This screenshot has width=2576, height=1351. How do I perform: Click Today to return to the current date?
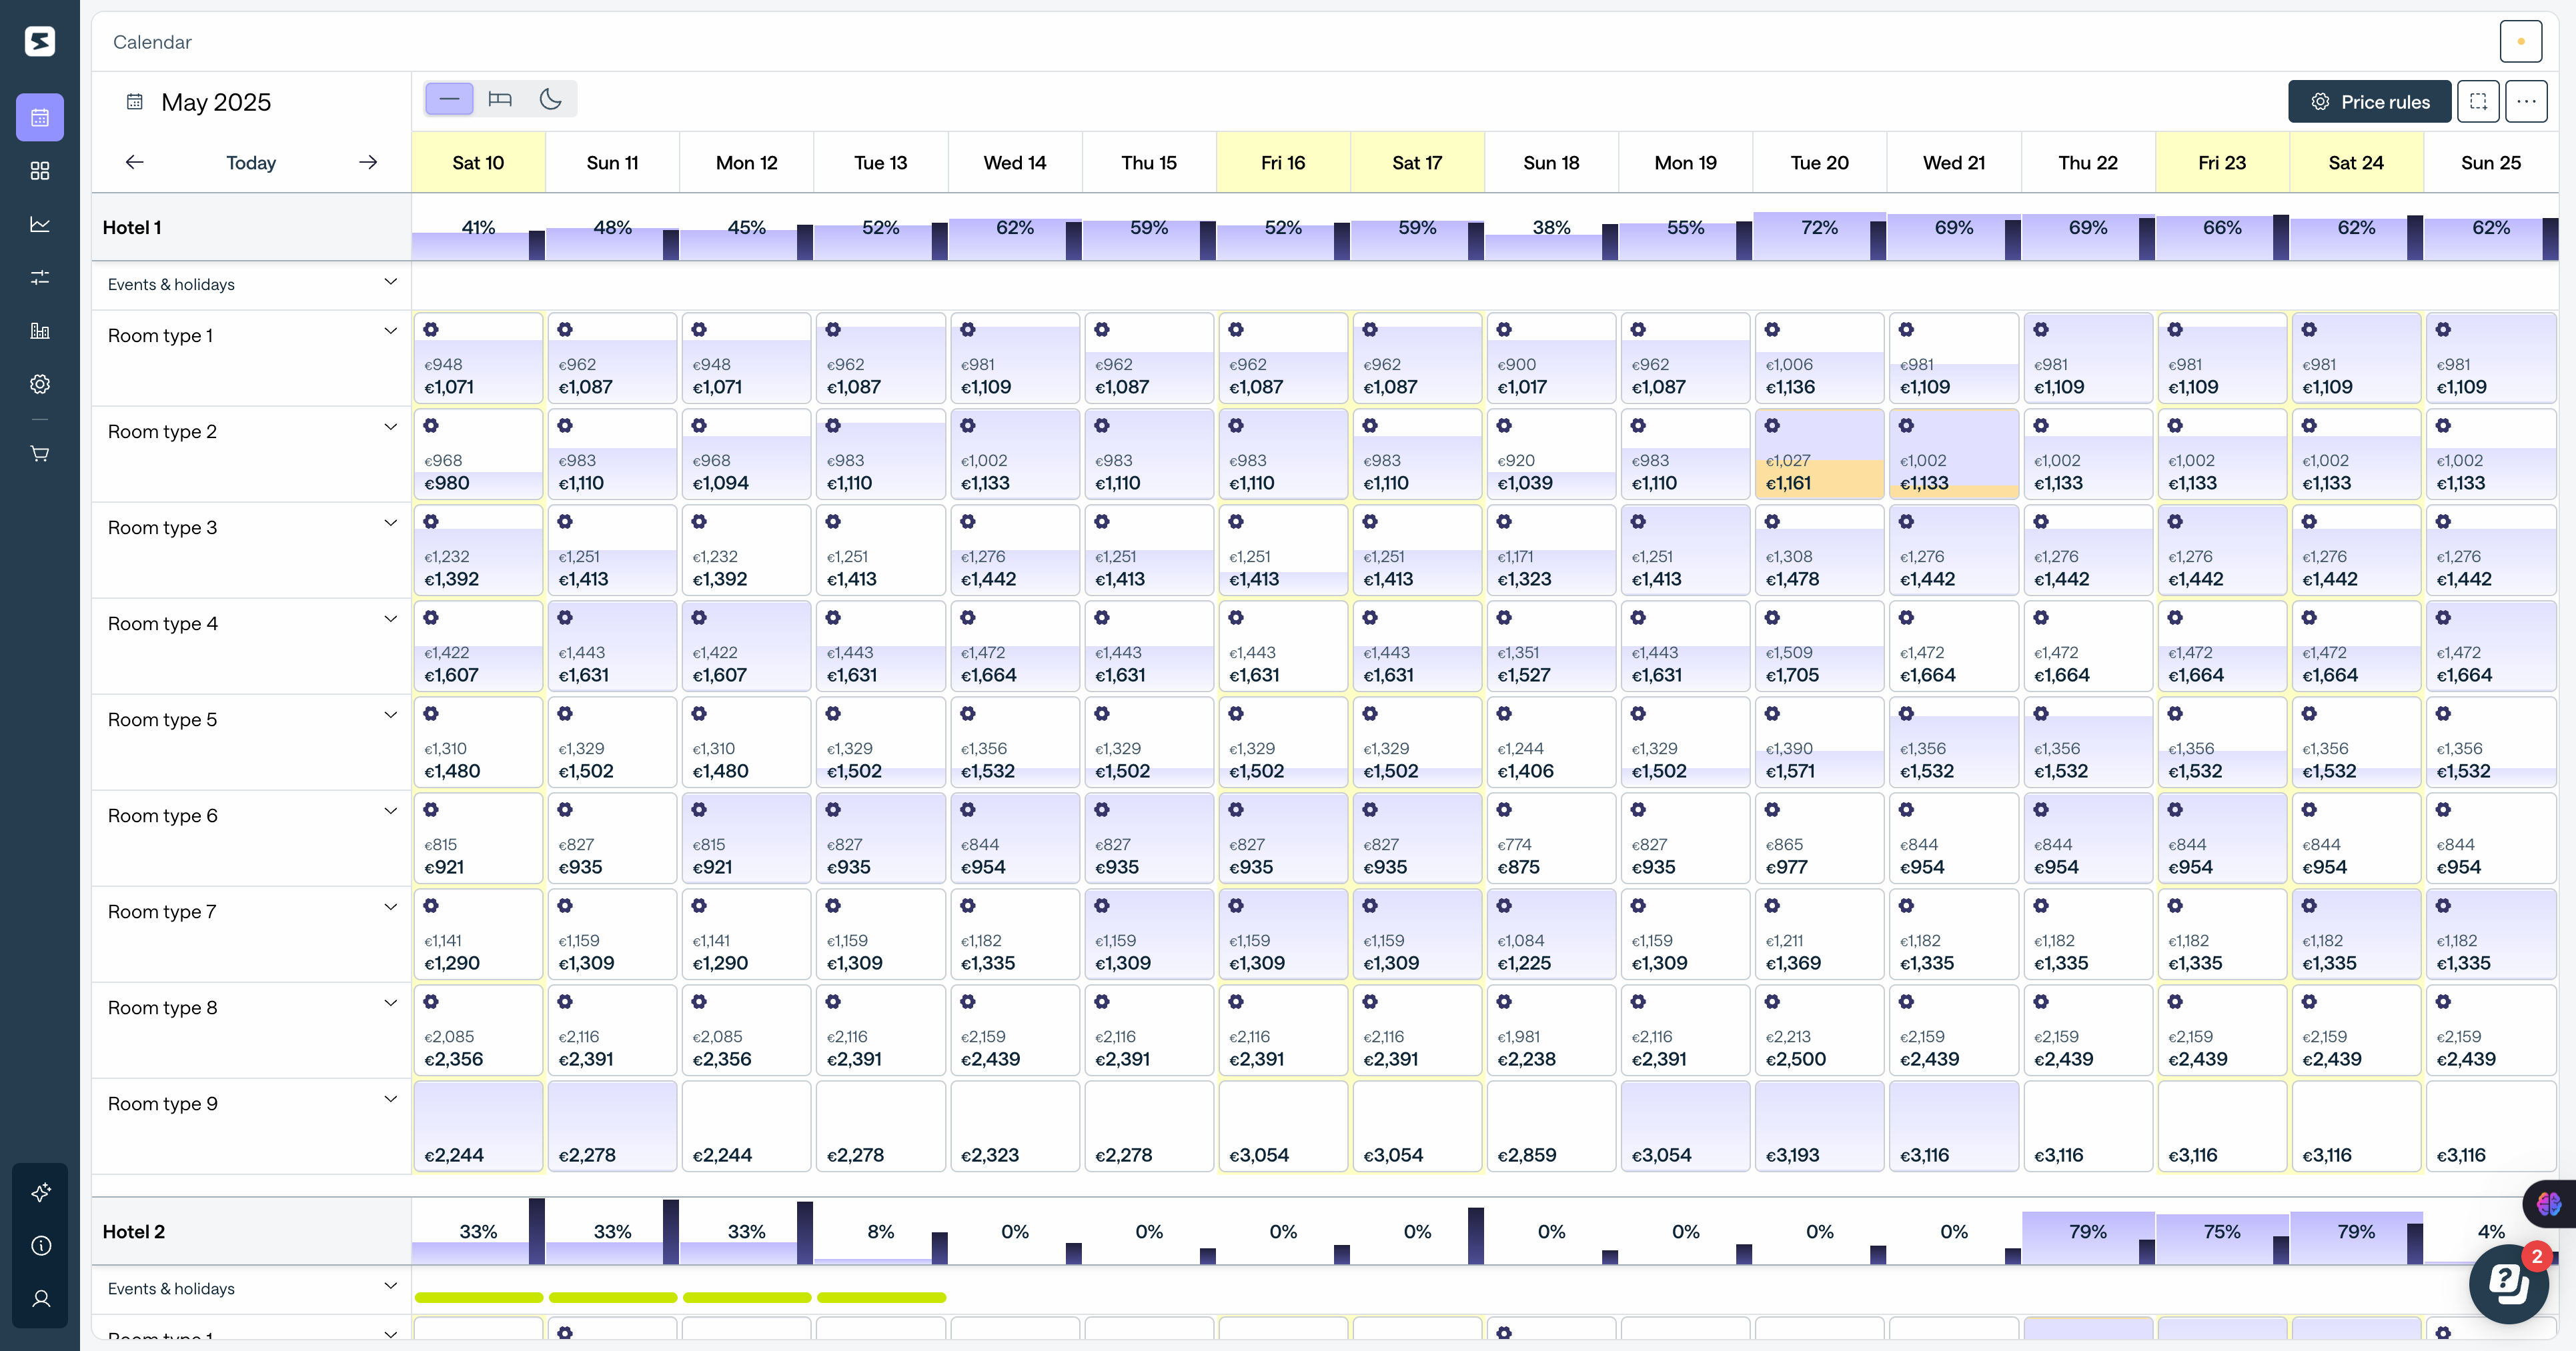(250, 162)
